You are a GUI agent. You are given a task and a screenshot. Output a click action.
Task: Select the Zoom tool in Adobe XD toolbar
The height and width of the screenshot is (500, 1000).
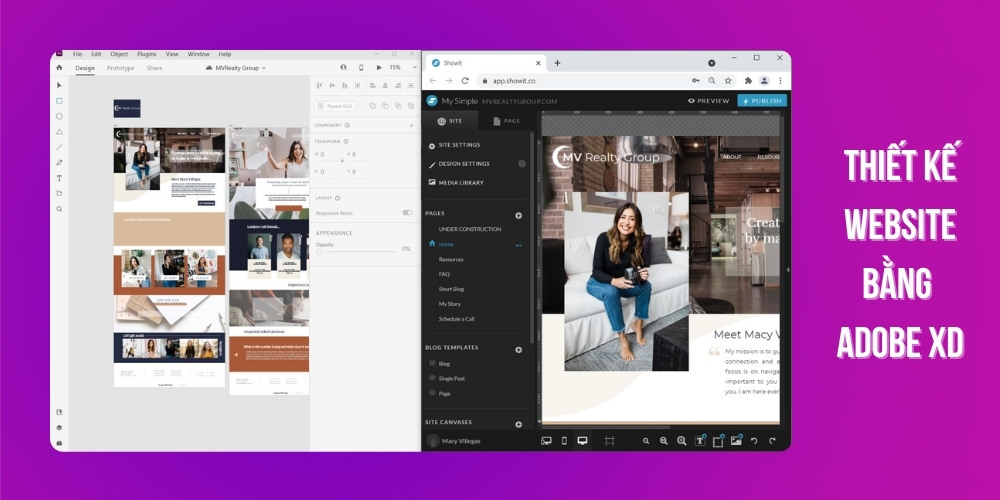(x=59, y=209)
